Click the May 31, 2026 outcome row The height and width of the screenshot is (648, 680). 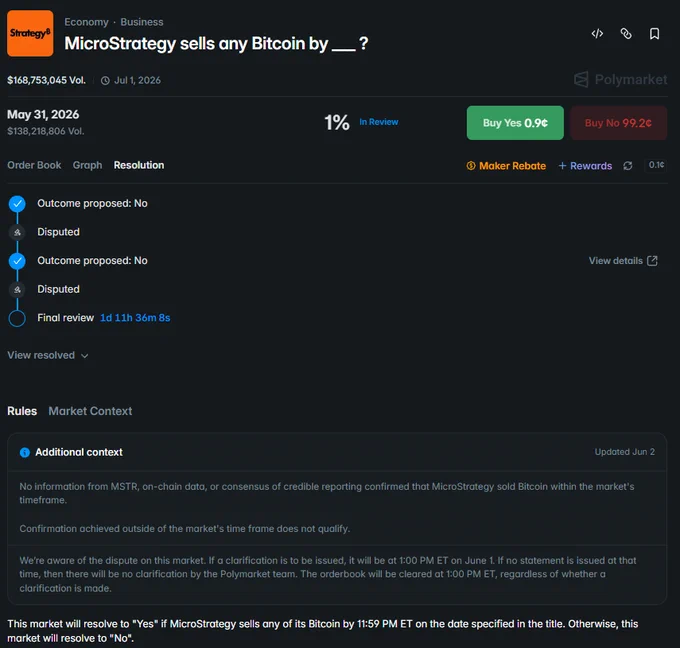(x=337, y=123)
